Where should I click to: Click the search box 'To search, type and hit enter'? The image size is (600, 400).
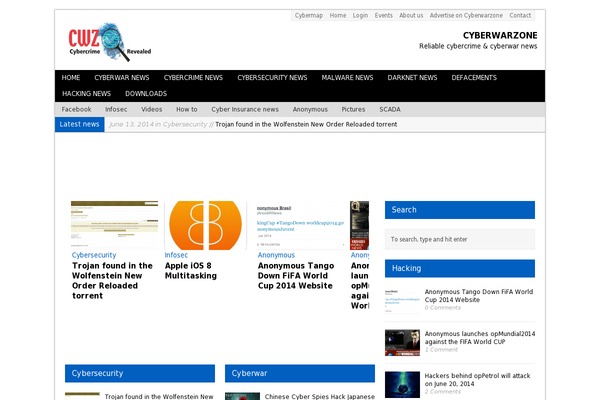coord(460,239)
